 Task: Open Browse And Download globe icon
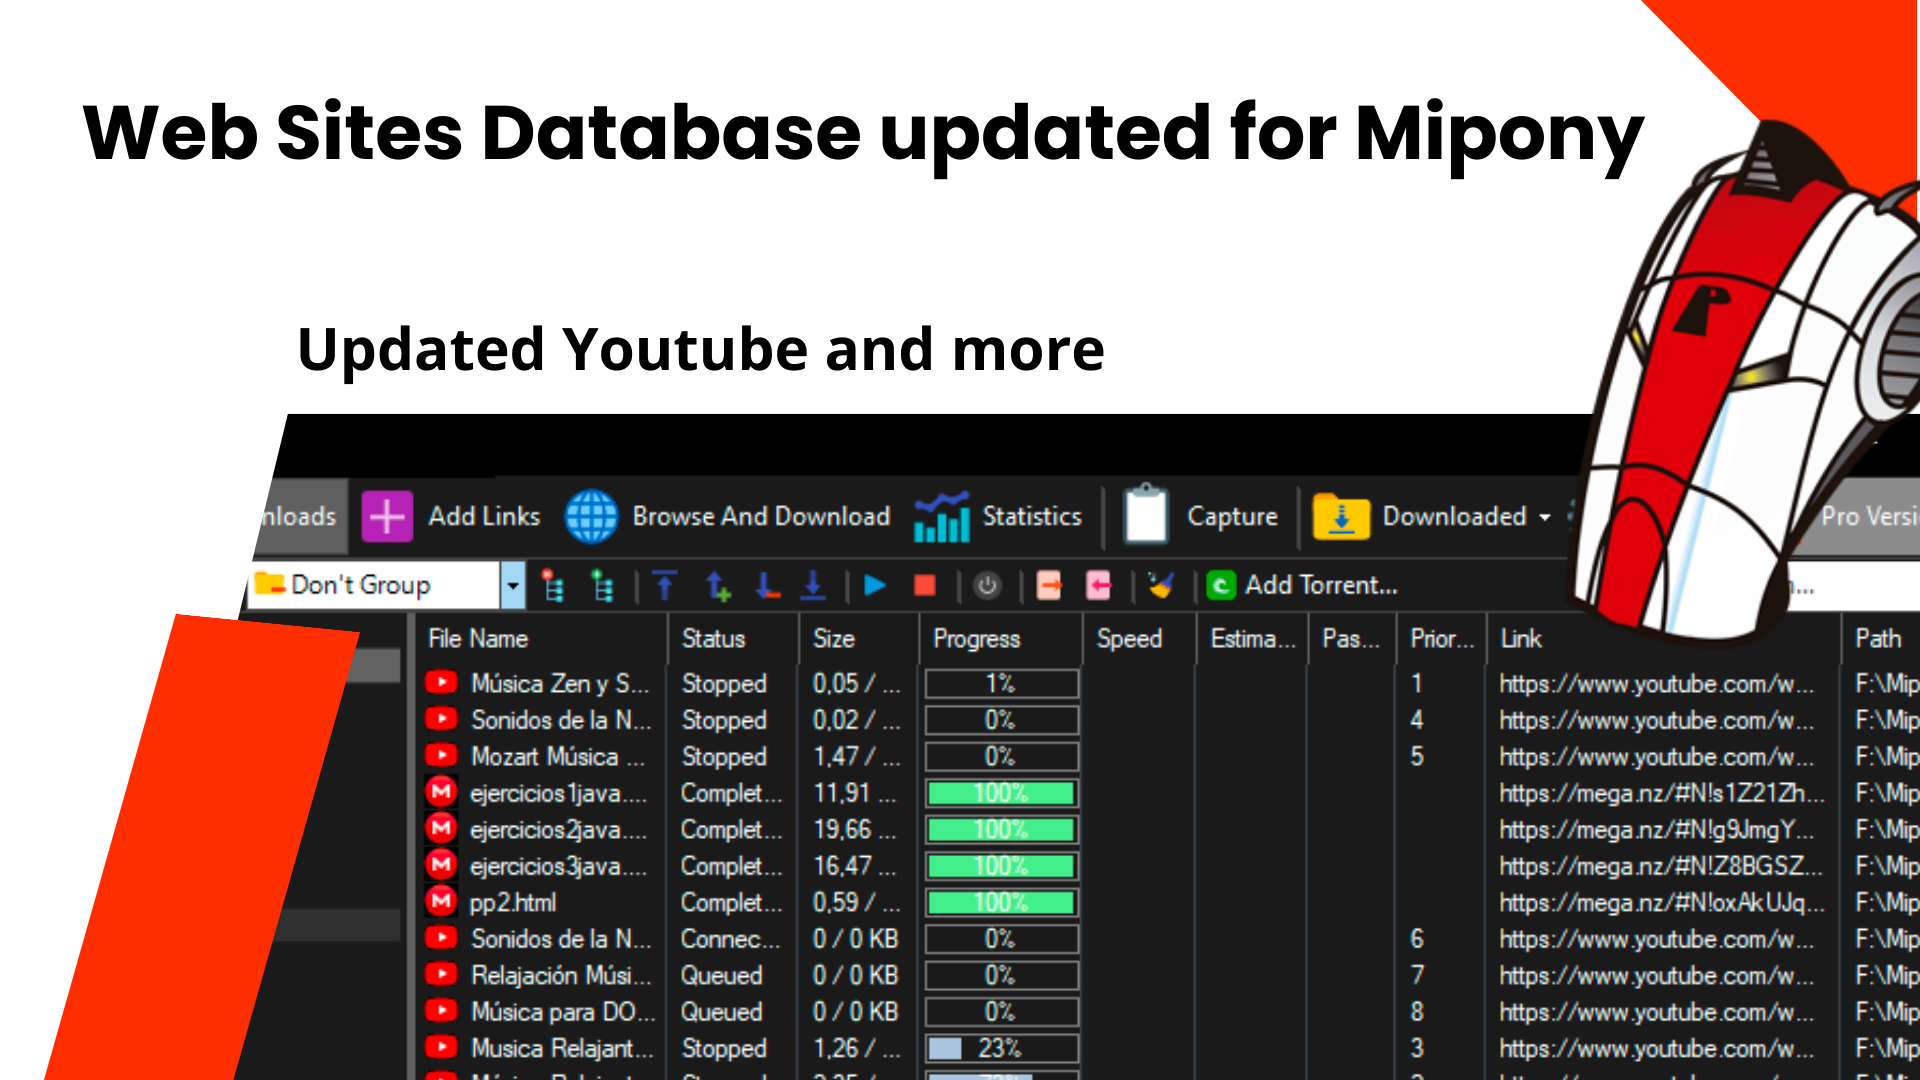tap(591, 517)
